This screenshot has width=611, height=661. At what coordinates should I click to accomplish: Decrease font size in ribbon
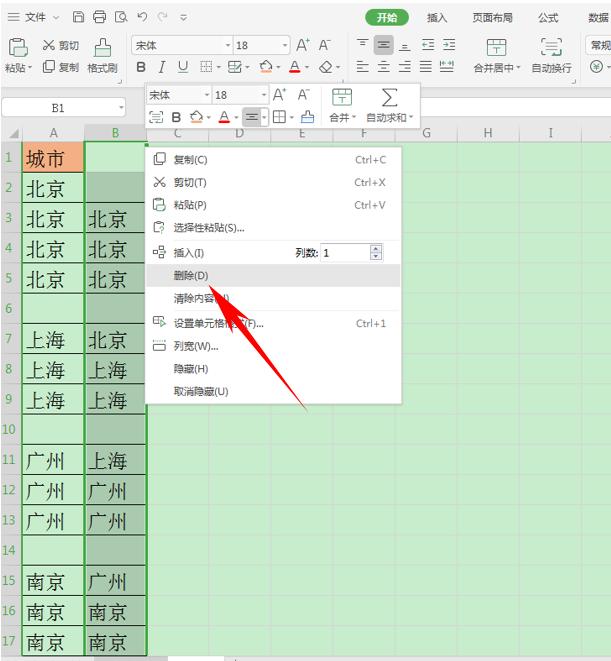click(324, 45)
